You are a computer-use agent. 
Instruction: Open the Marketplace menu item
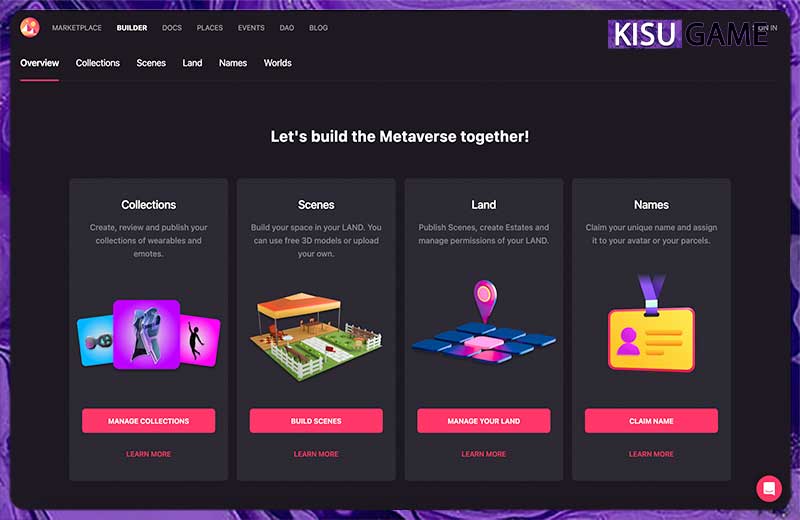point(77,28)
